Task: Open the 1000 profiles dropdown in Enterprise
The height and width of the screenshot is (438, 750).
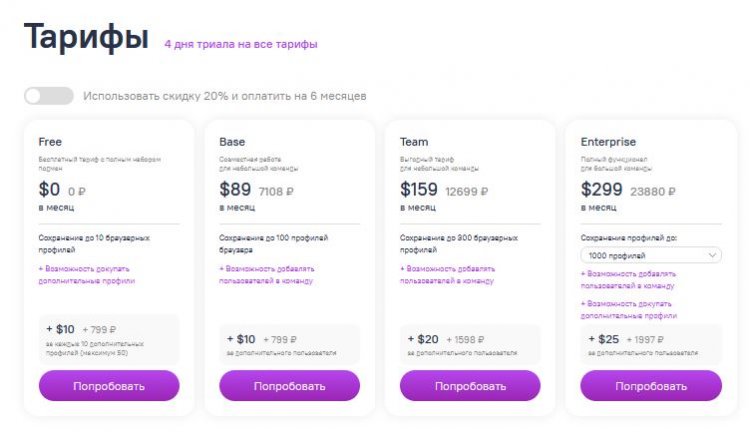Action: [651, 255]
